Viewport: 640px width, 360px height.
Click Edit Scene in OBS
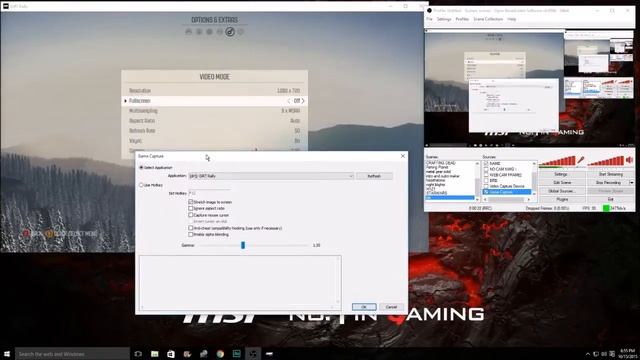pos(561,182)
